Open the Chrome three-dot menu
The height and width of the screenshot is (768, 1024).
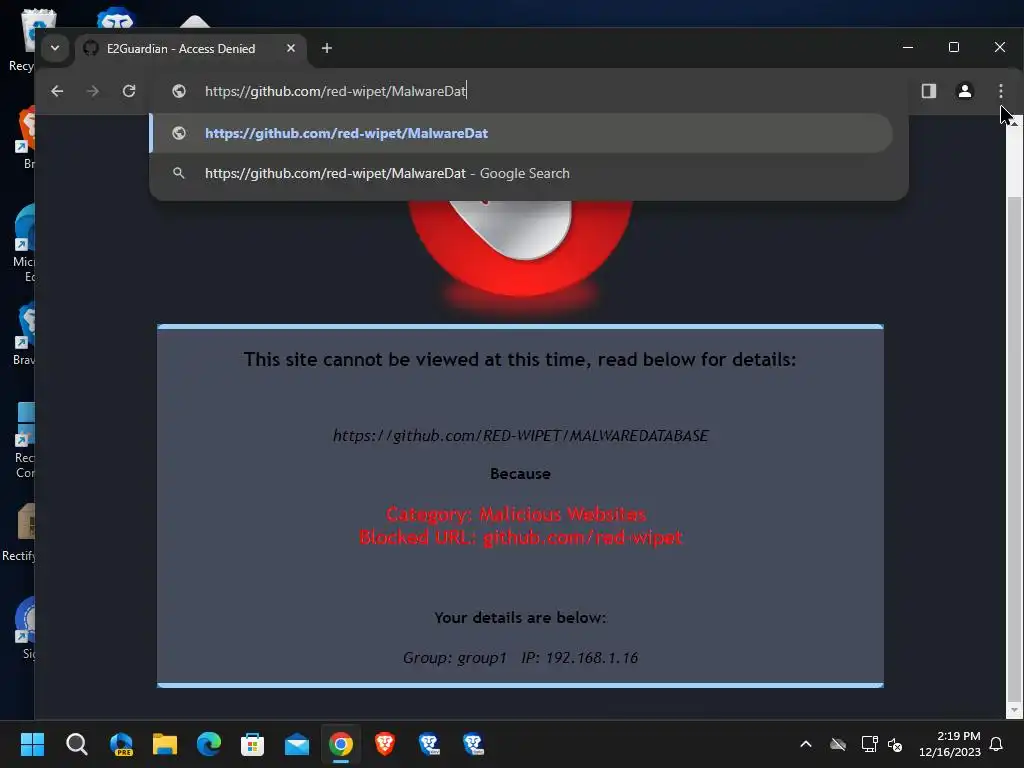[1000, 91]
